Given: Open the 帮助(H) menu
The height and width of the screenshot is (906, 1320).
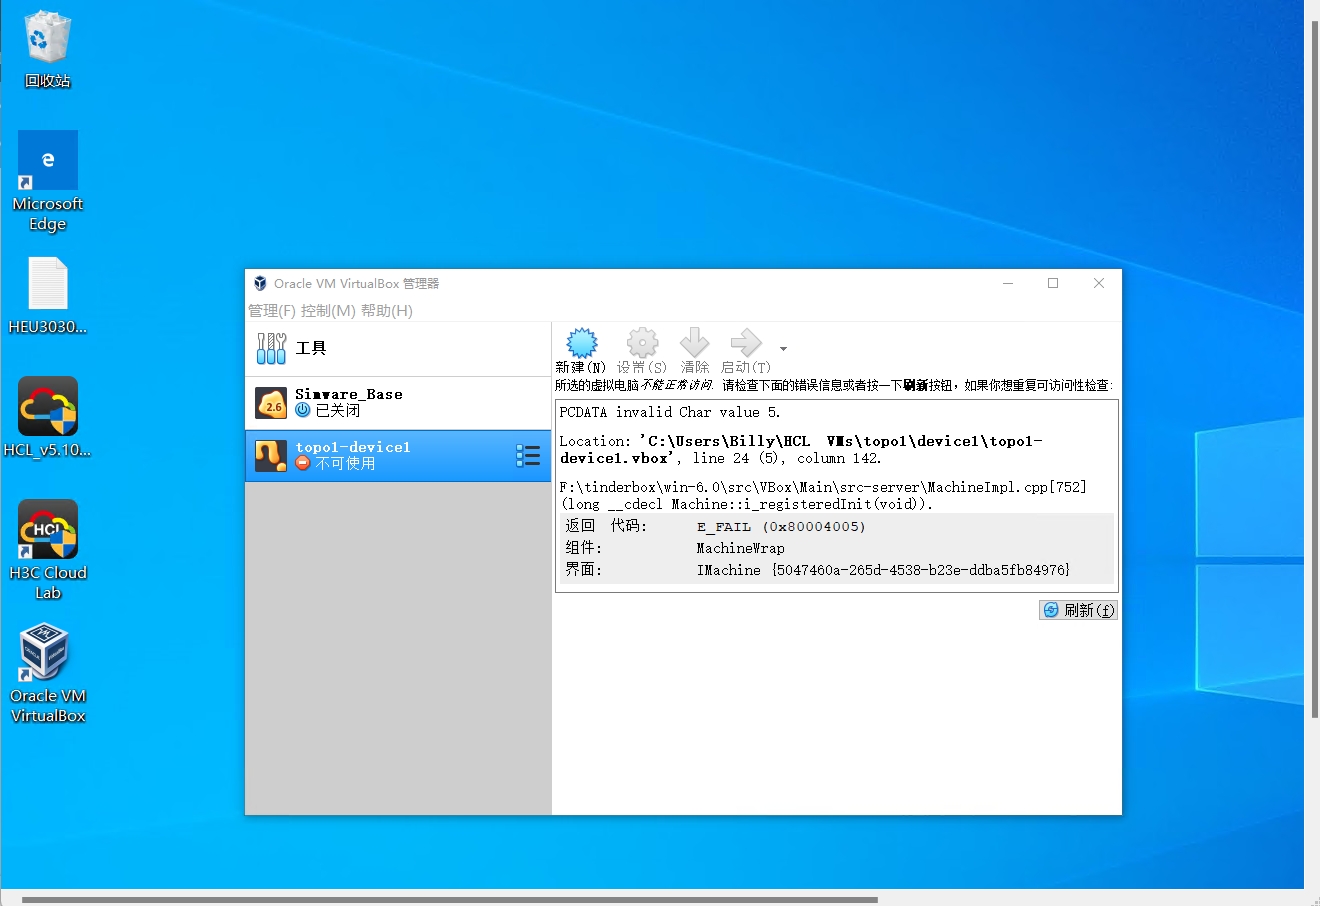Looking at the screenshot, I should [387, 311].
